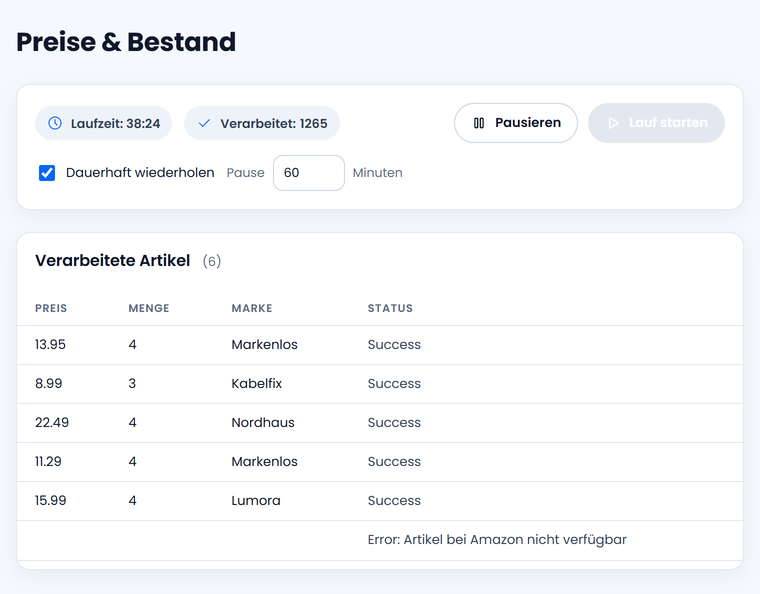Viewport: 760px width, 594px height.
Task: Click the article count (6)
Action: [x=212, y=261]
